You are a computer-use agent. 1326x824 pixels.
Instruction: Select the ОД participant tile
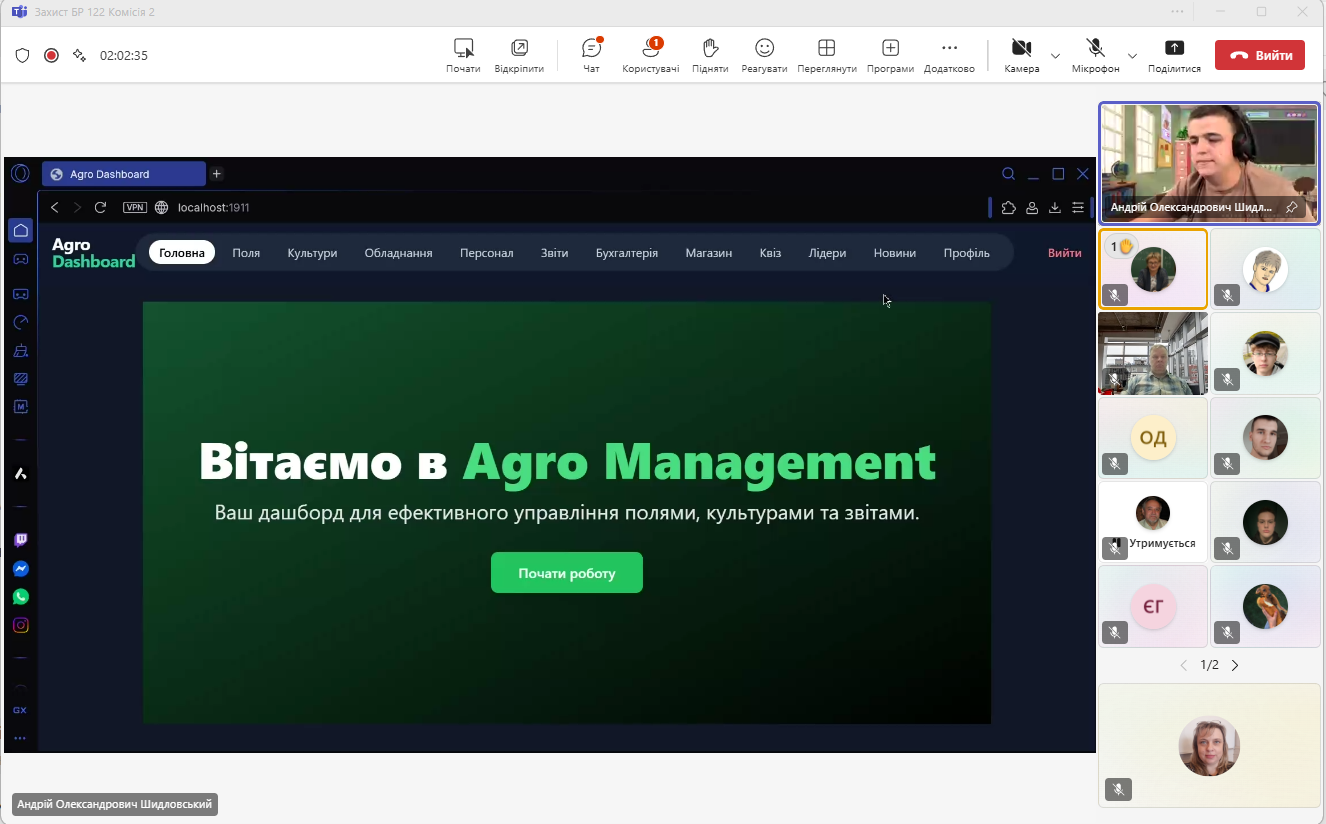1153,438
